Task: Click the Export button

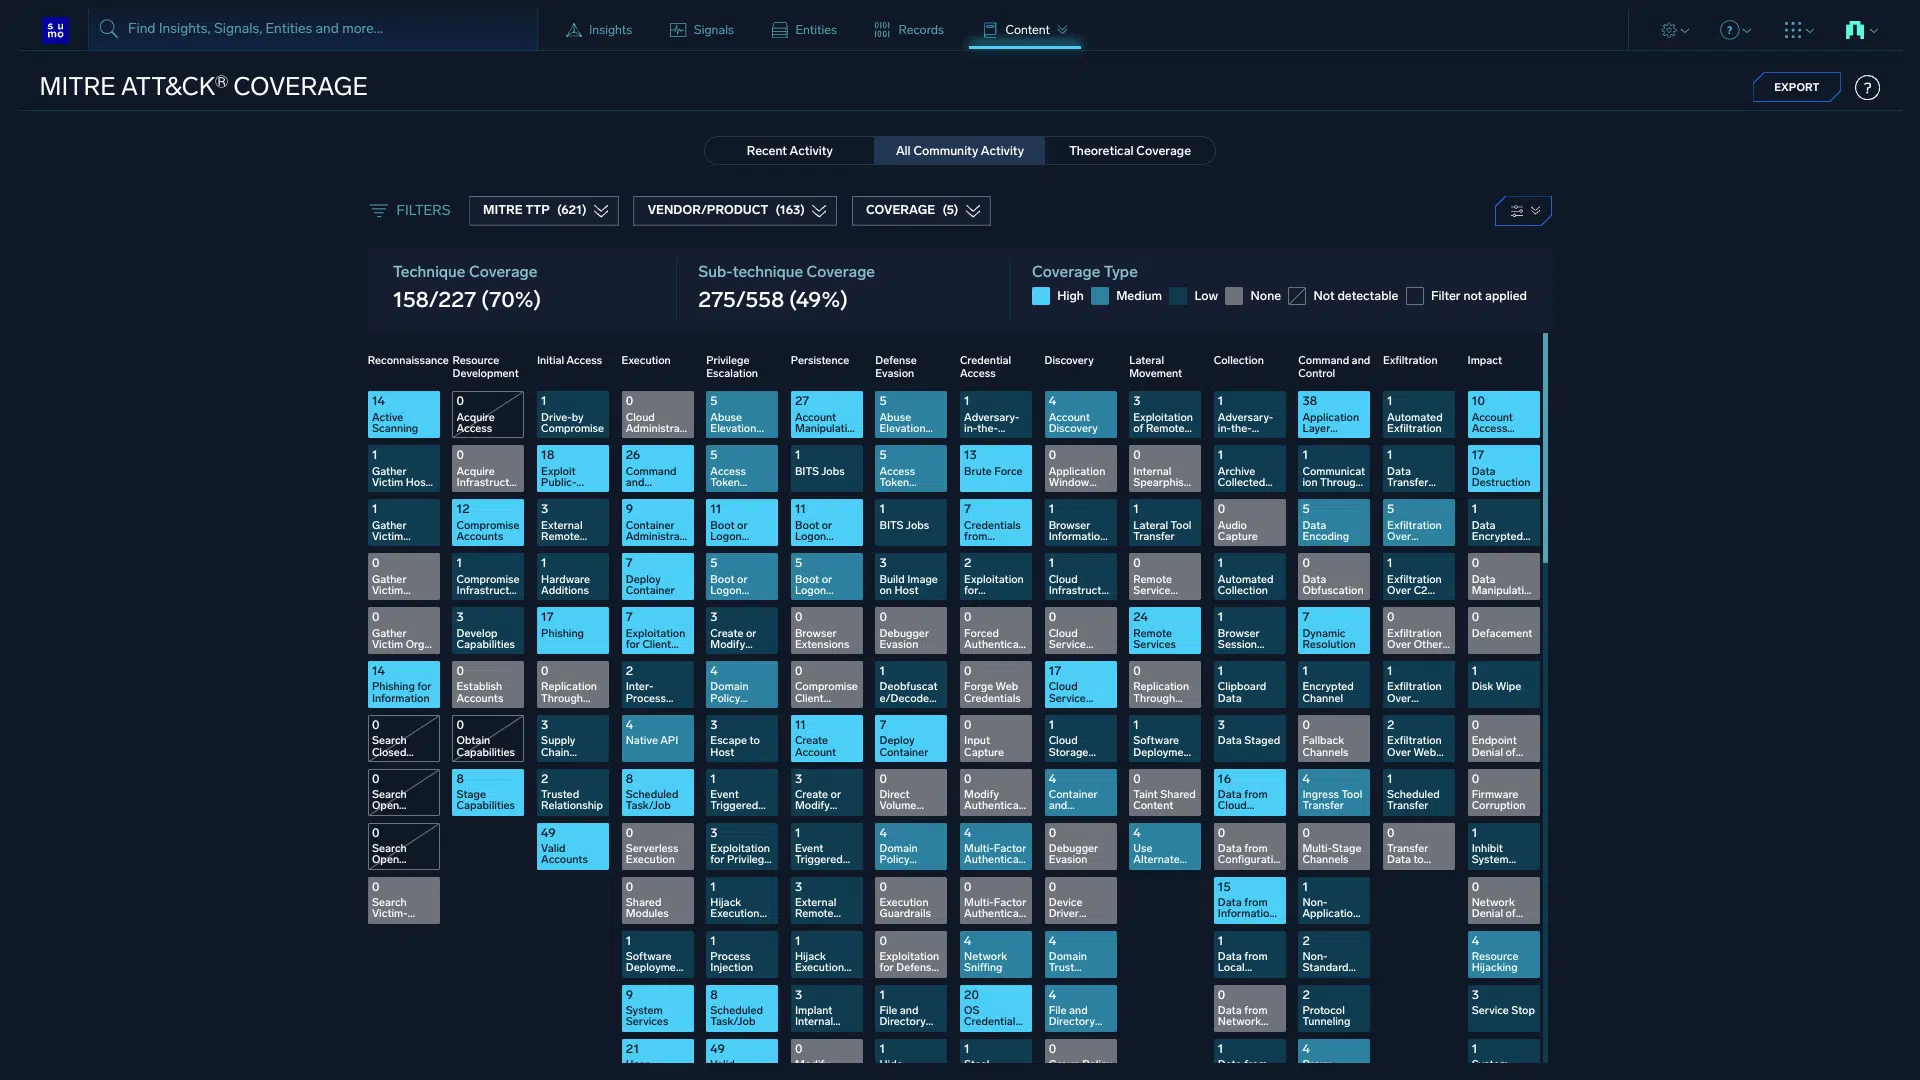Action: (1796, 88)
